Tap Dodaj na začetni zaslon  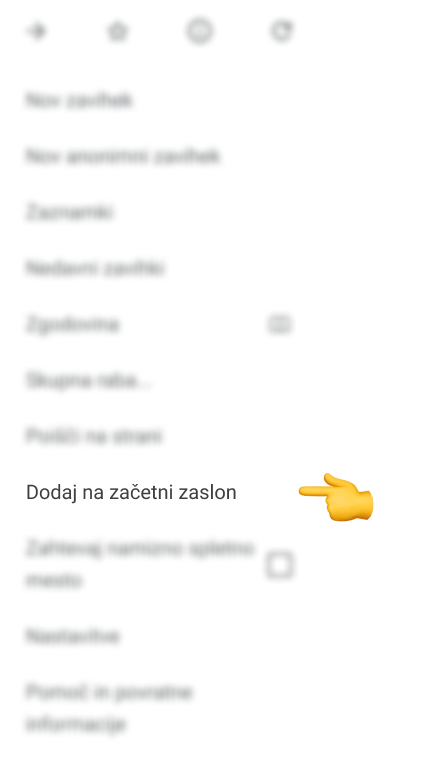(x=131, y=492)
